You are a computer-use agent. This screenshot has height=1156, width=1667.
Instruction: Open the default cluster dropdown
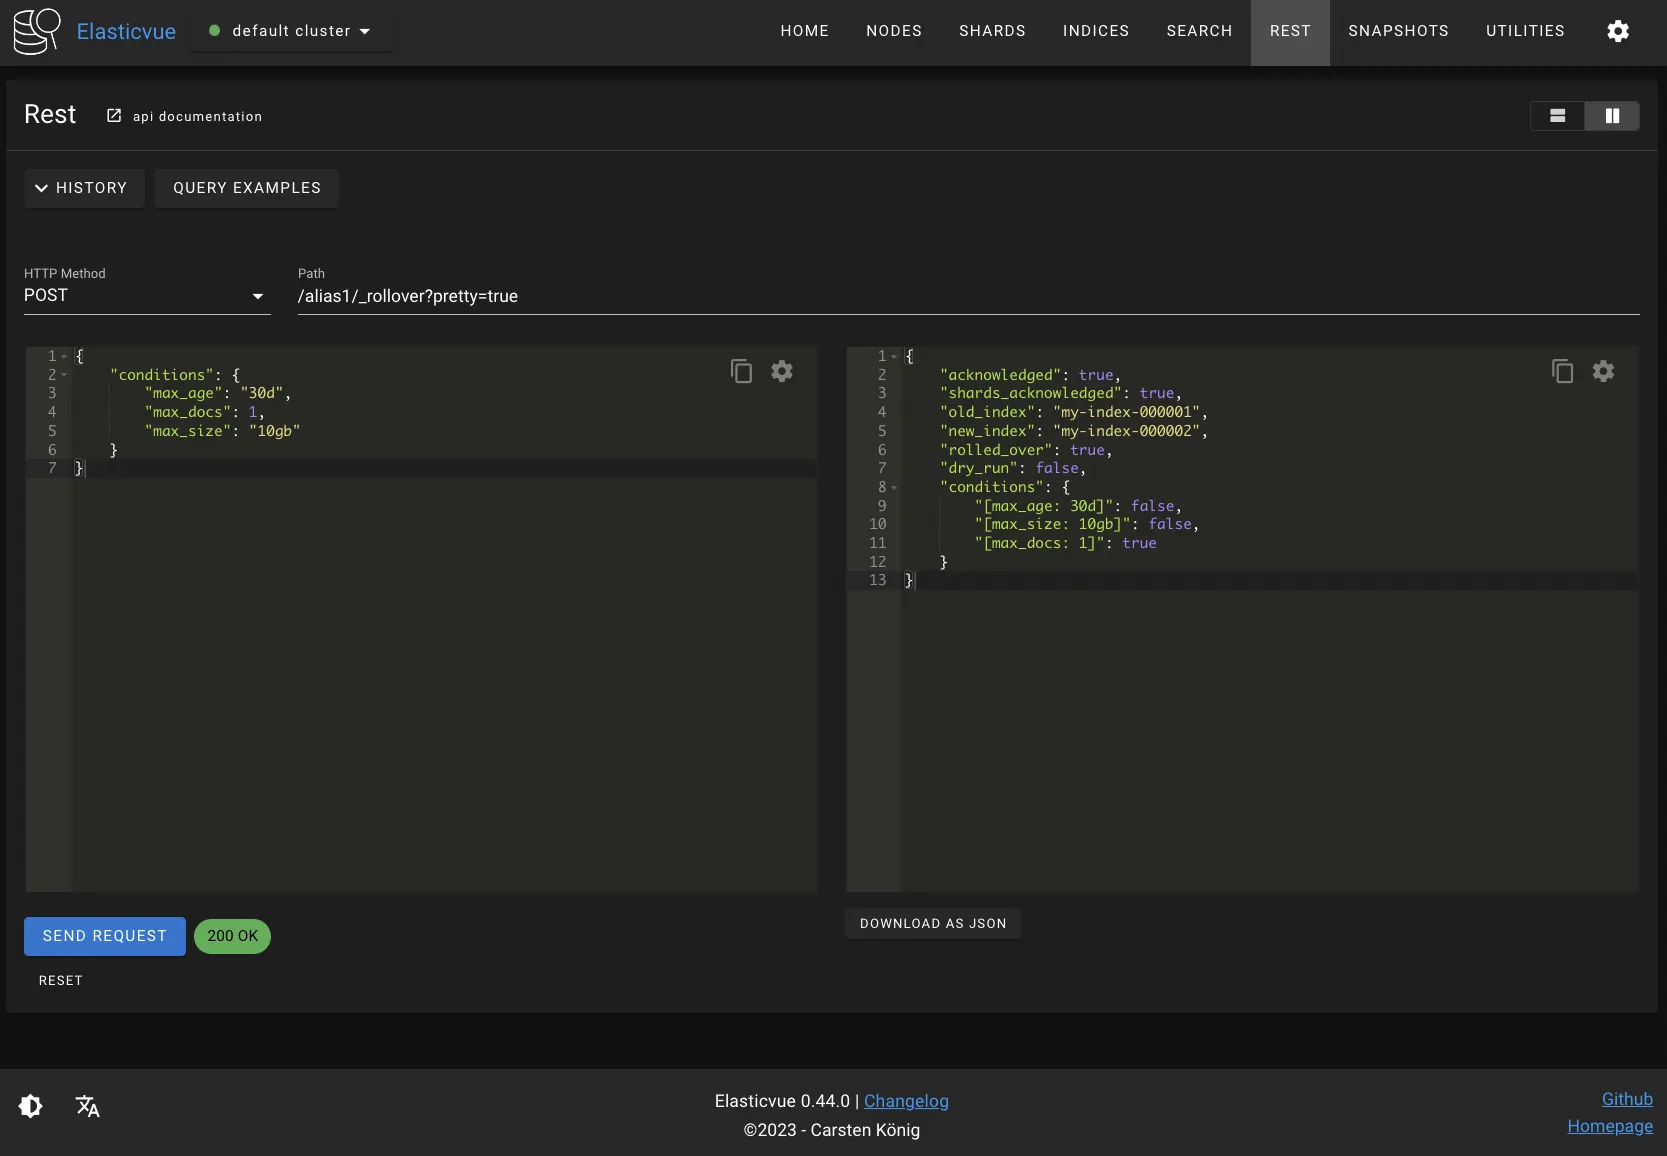[x=290, y=31]
